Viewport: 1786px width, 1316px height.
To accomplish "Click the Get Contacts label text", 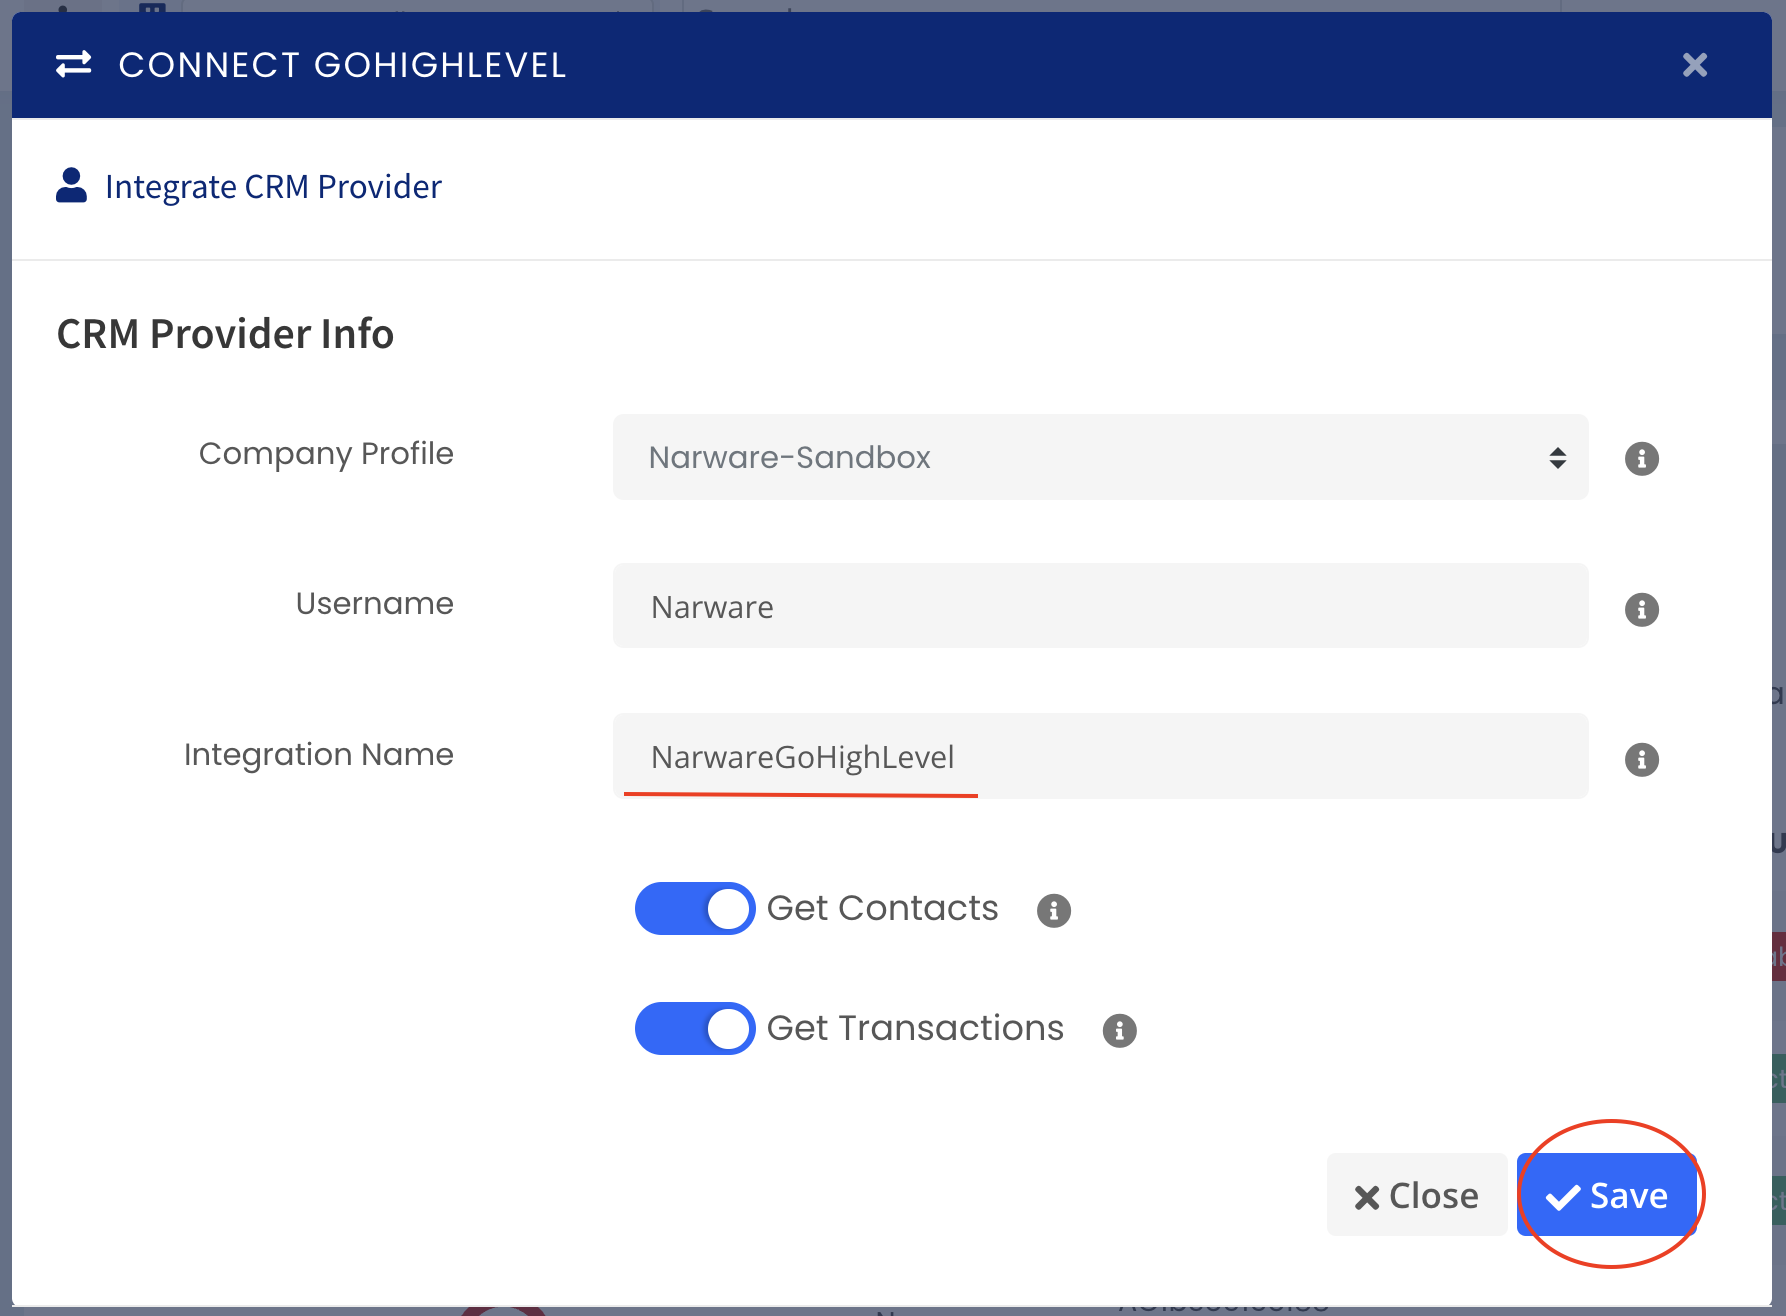I will pos(882,908).
